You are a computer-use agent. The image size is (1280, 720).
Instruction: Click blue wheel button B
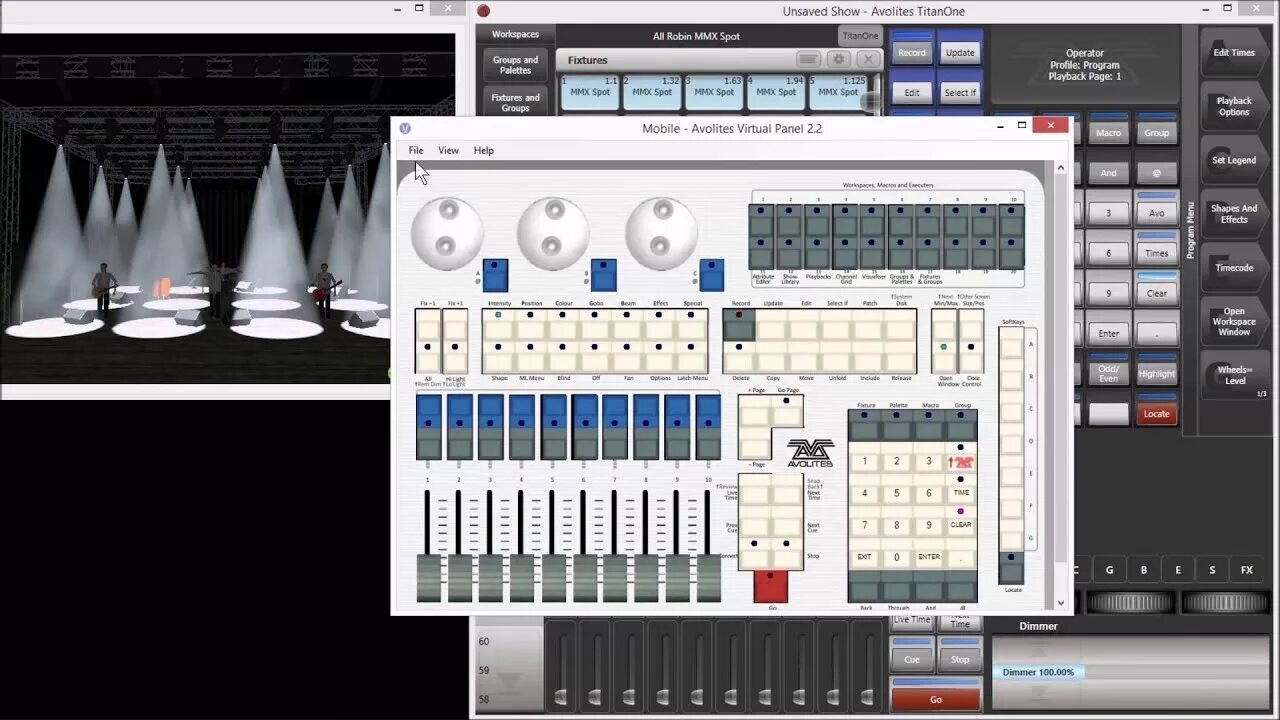pyautogui.click(x=603, y=275)
